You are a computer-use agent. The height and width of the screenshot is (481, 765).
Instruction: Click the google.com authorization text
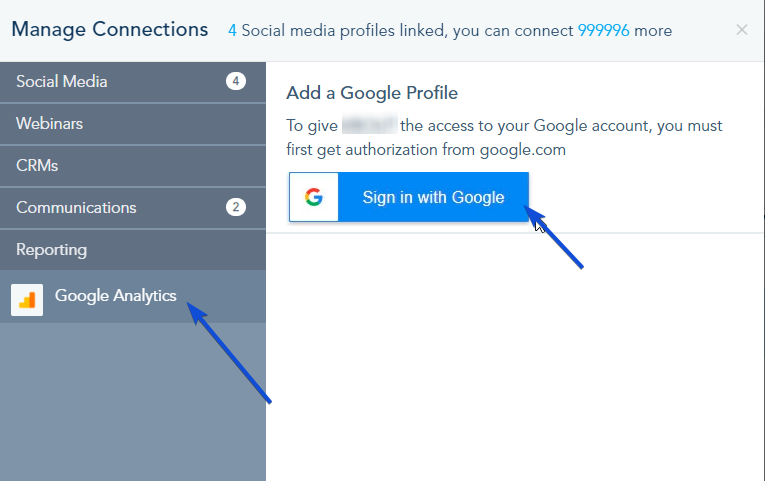click(x=523, y=150)
